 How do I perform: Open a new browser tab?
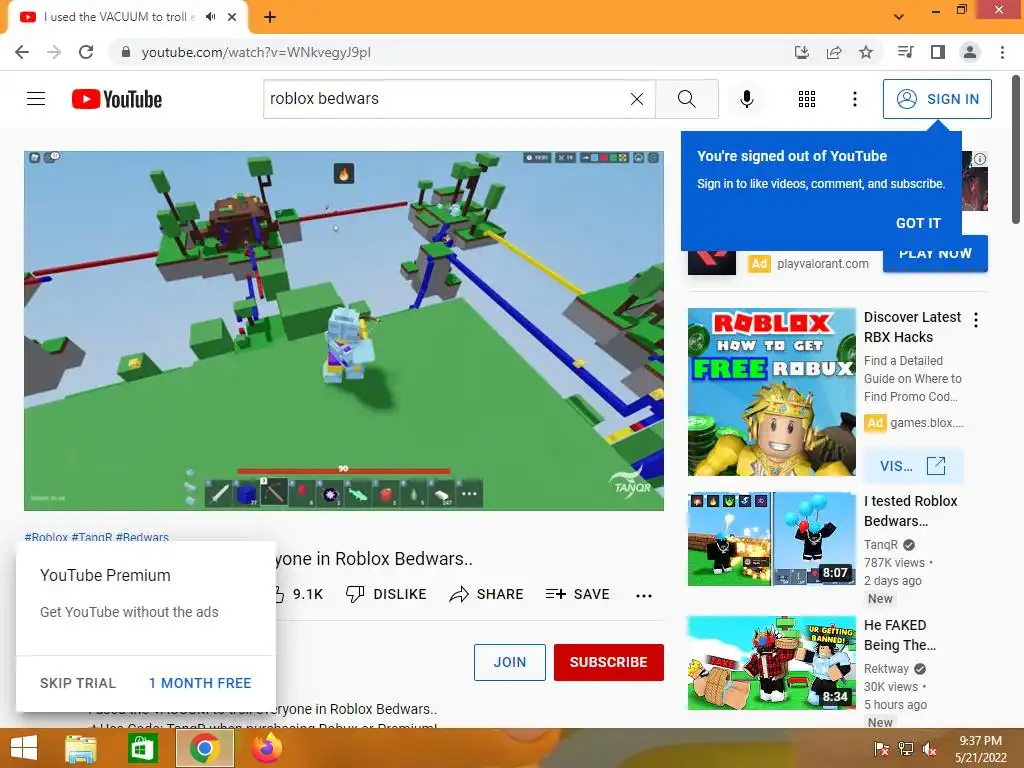(x=270, y=17)
